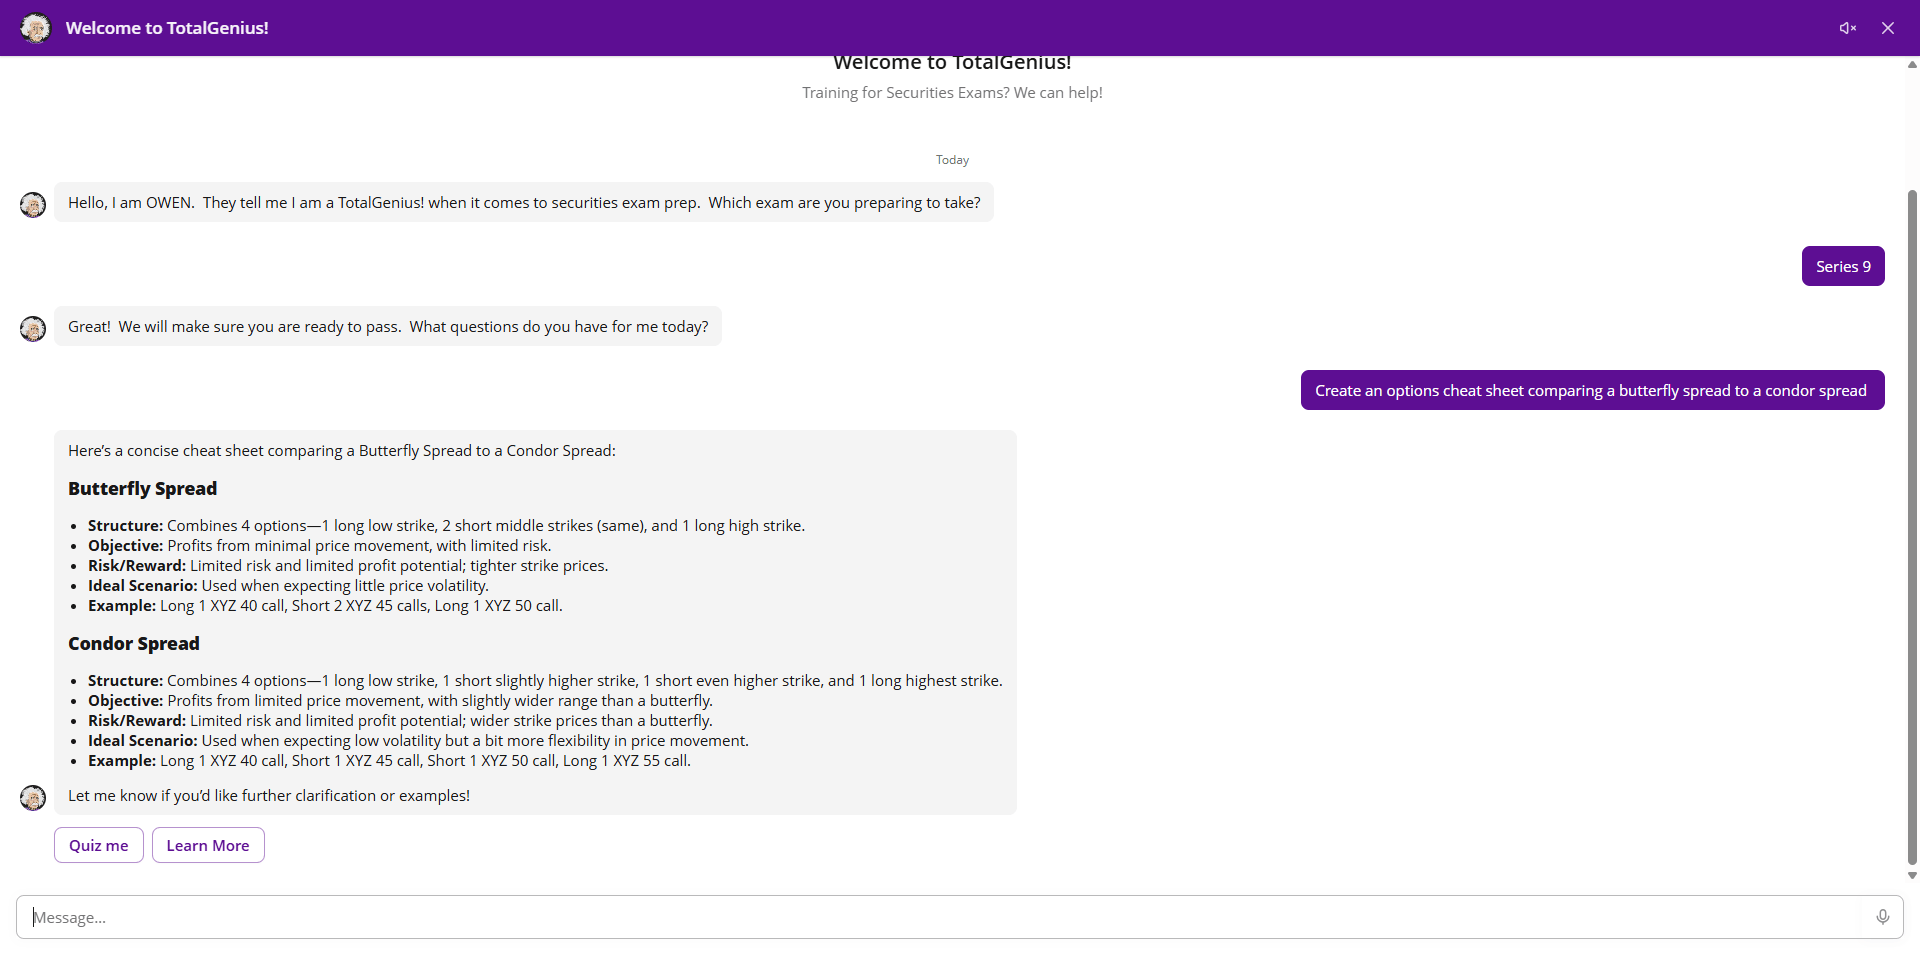Click the Butterfly Spread heading
Viewport: 1920px width, 974px height.
tap(142, 488)
